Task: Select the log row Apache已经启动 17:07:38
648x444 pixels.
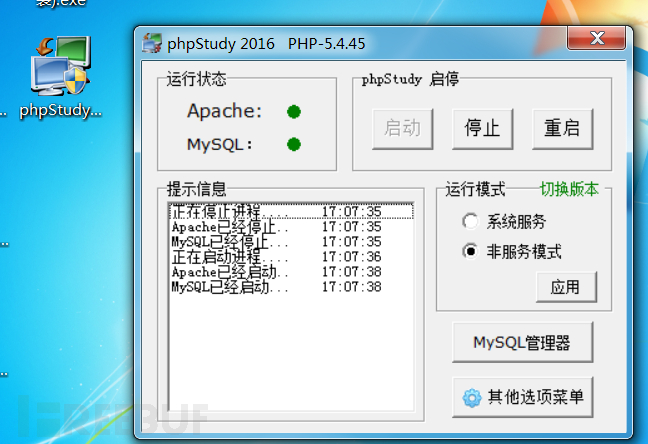Action: [x=291, y=272]
